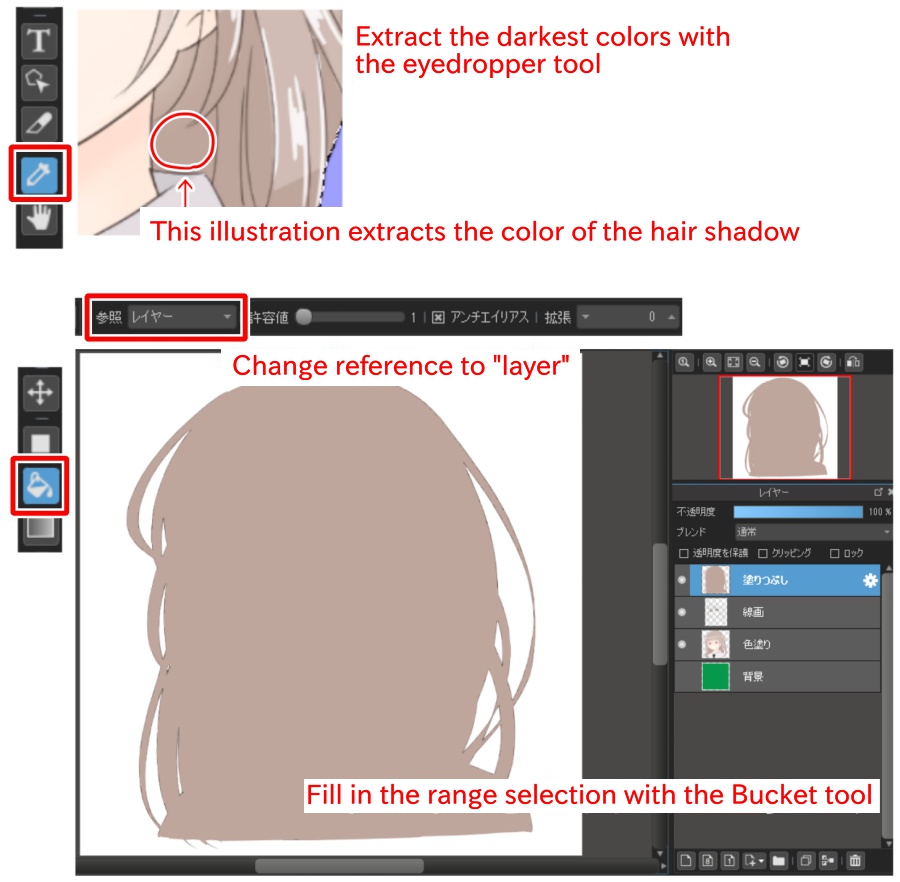
Task: Adjust the 不透明度 opacity slider
Action: click(798, 512)
